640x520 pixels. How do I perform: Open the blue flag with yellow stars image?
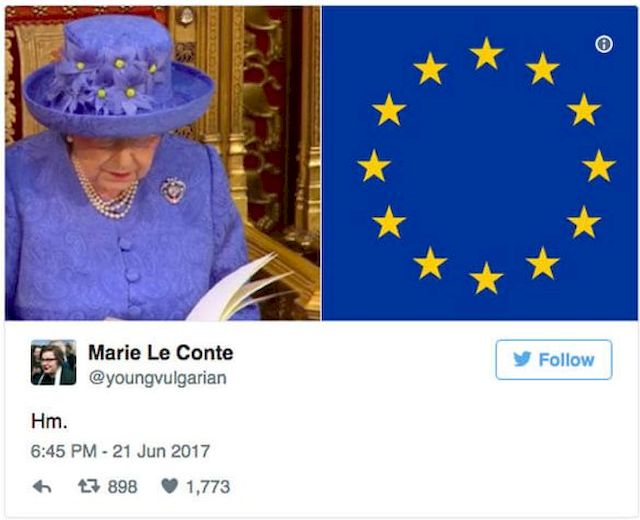click(480, 163)
